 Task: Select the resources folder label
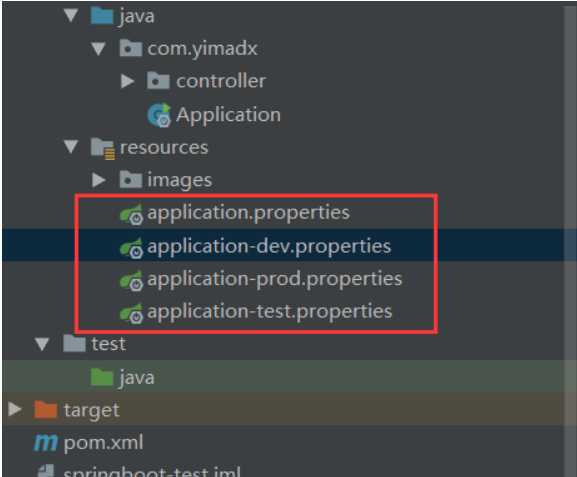[164, 148]
